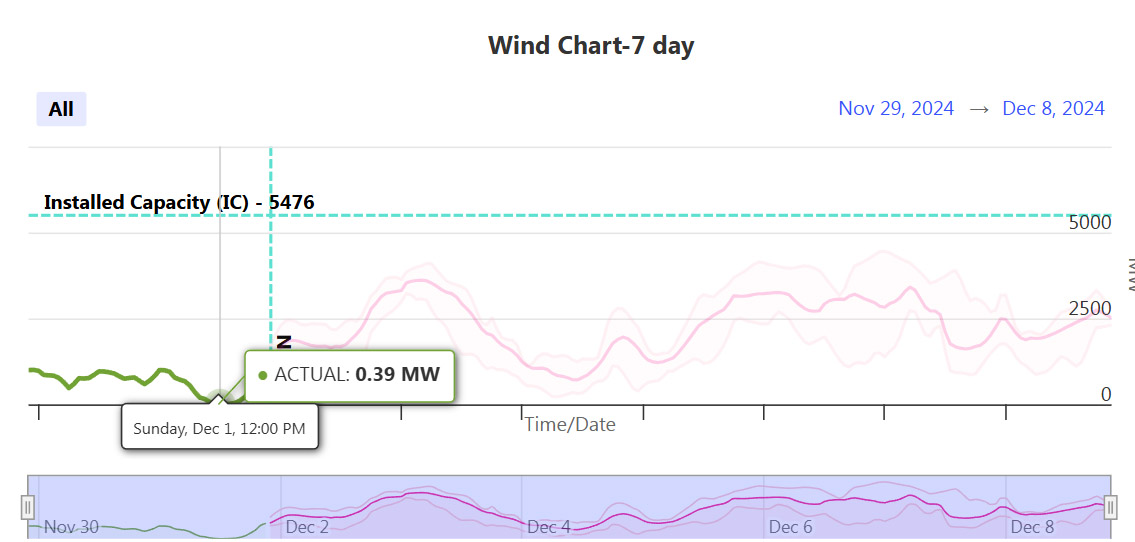Viewport: 1135px width, 542px height.
Task: Click the ACTUAL 0.39 MW tooltip
Action: coord(350,376)
